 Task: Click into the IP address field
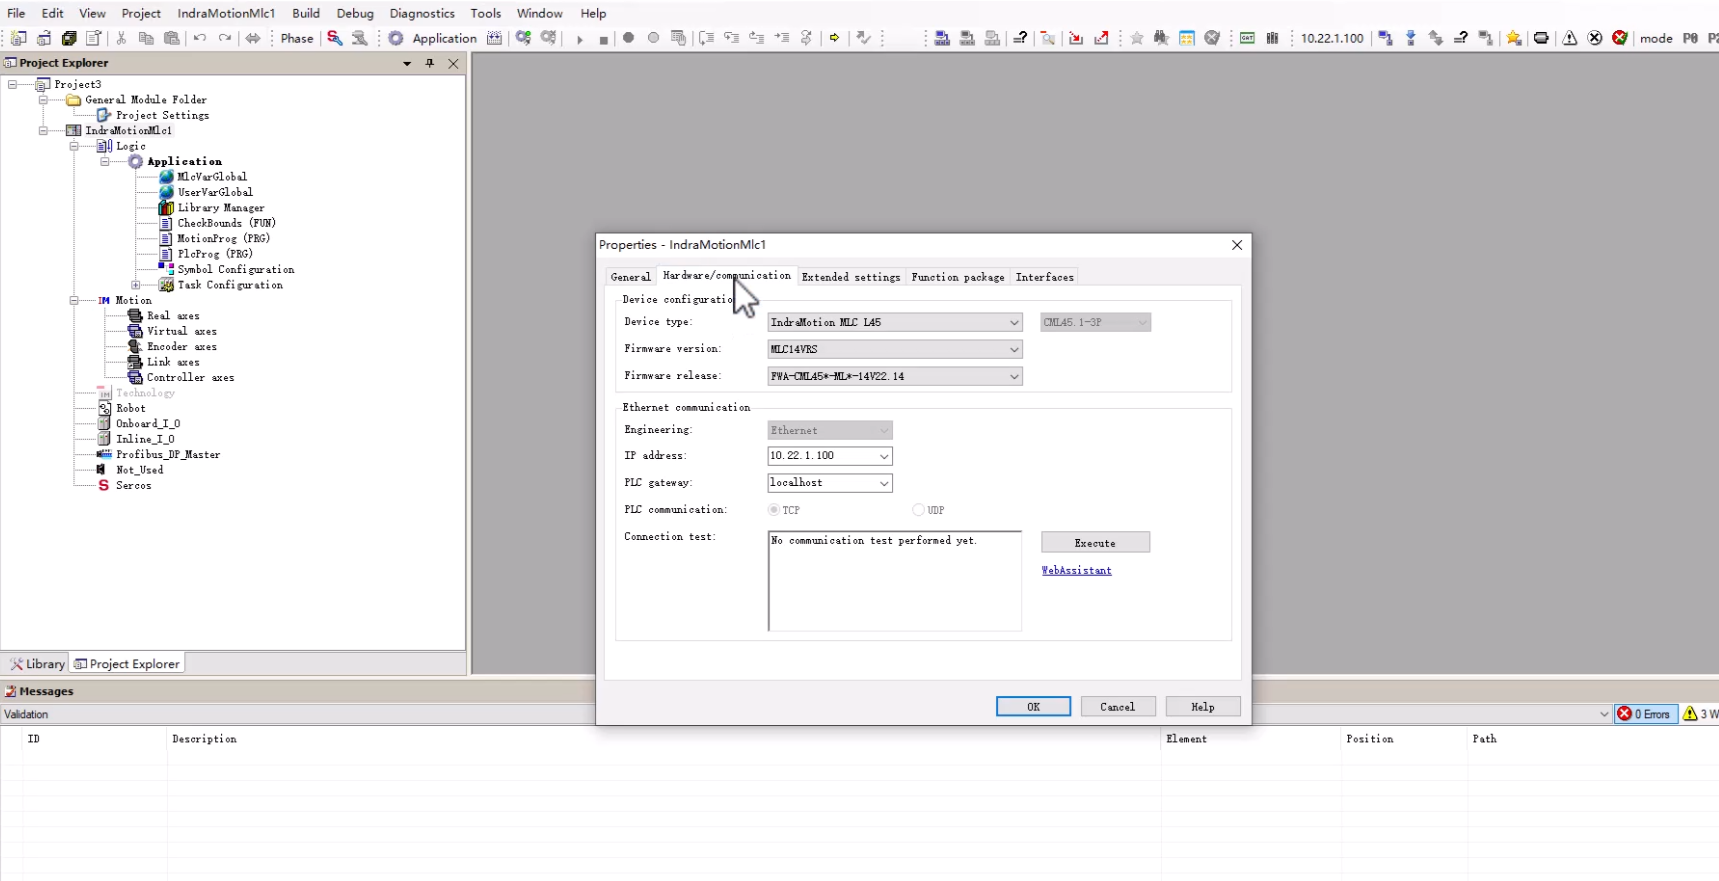click(821, 456)
